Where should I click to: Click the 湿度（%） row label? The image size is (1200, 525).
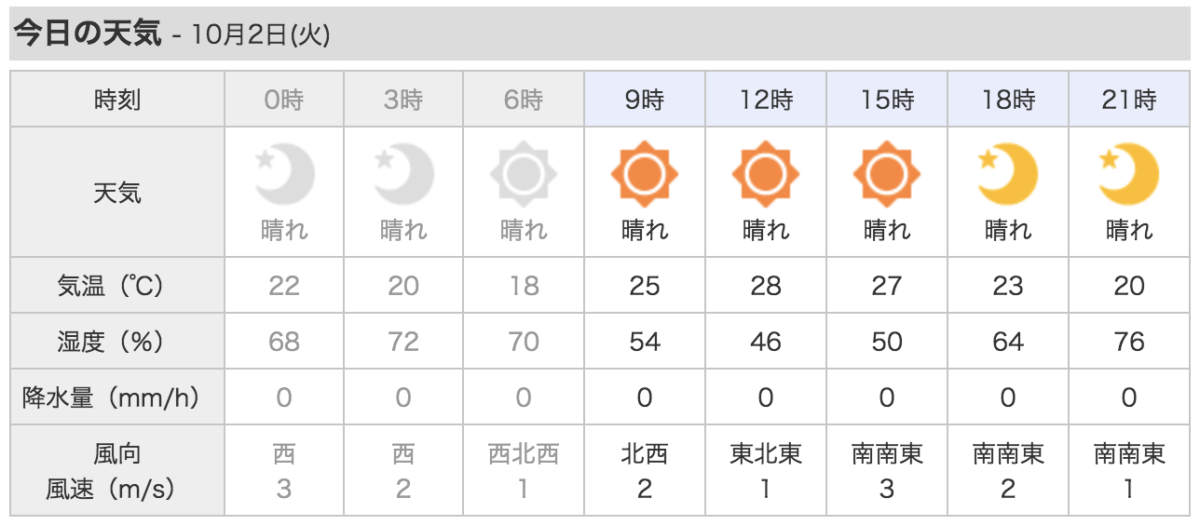tap(117, 342)
